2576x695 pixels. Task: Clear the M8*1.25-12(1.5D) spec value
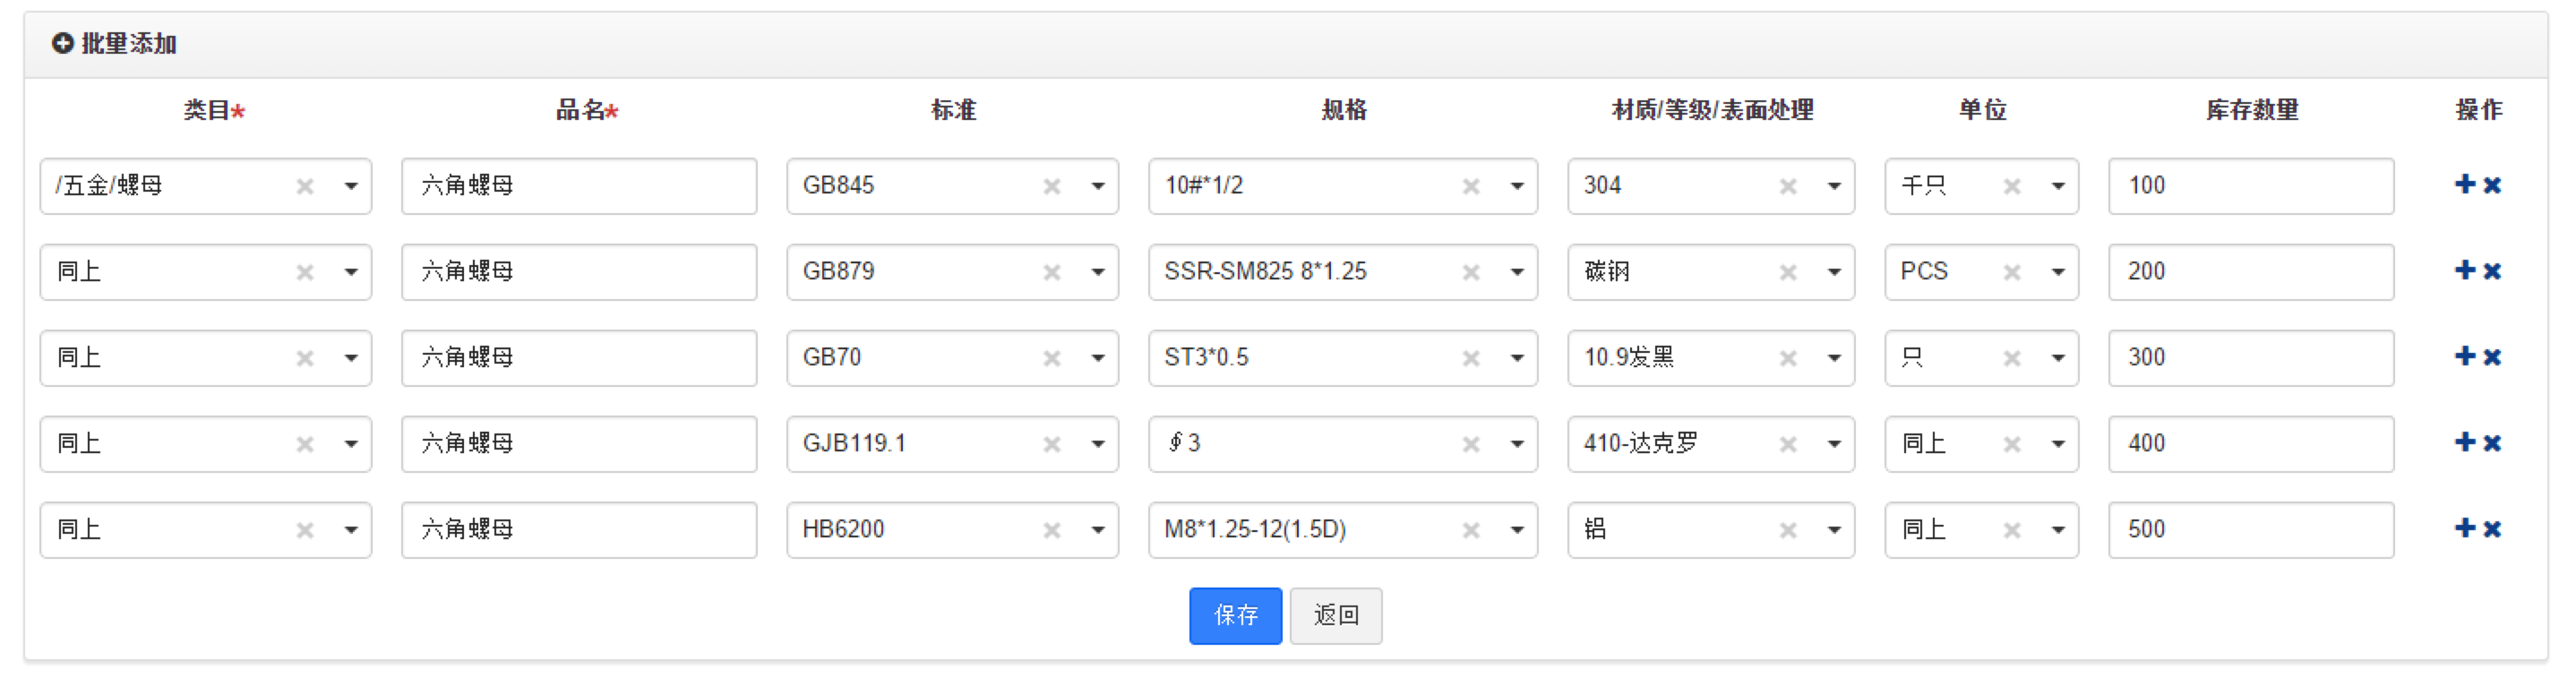(1471, 530)
